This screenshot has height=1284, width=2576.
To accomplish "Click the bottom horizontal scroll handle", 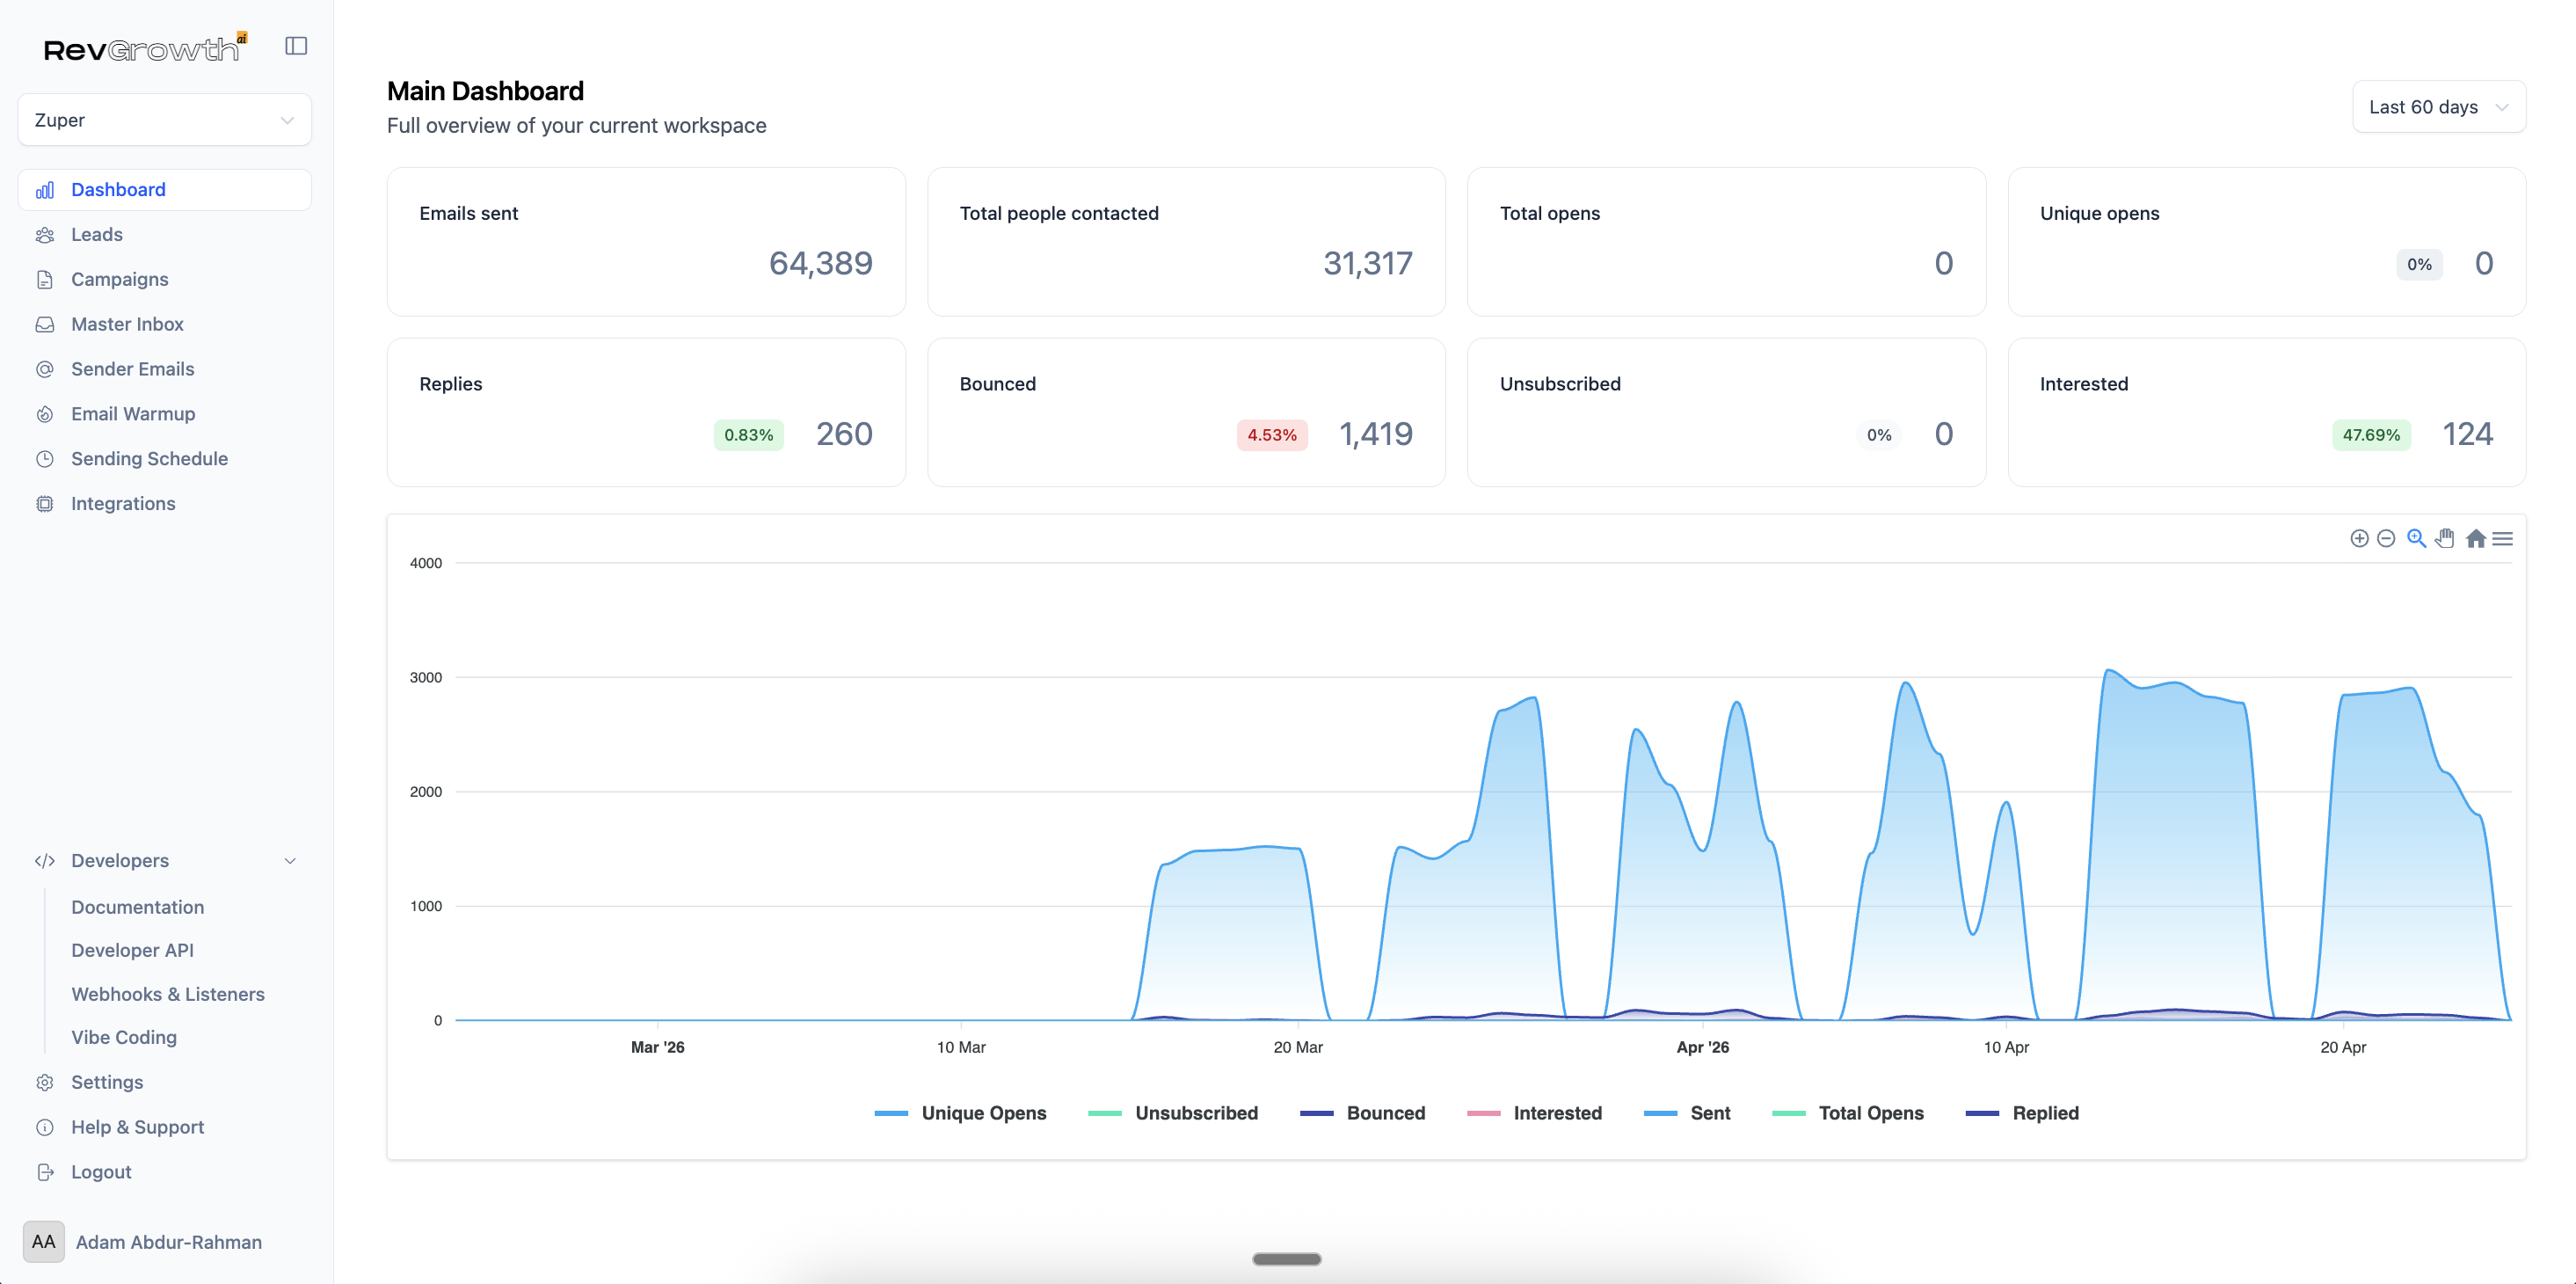I will click(x=1287, y=1259).
